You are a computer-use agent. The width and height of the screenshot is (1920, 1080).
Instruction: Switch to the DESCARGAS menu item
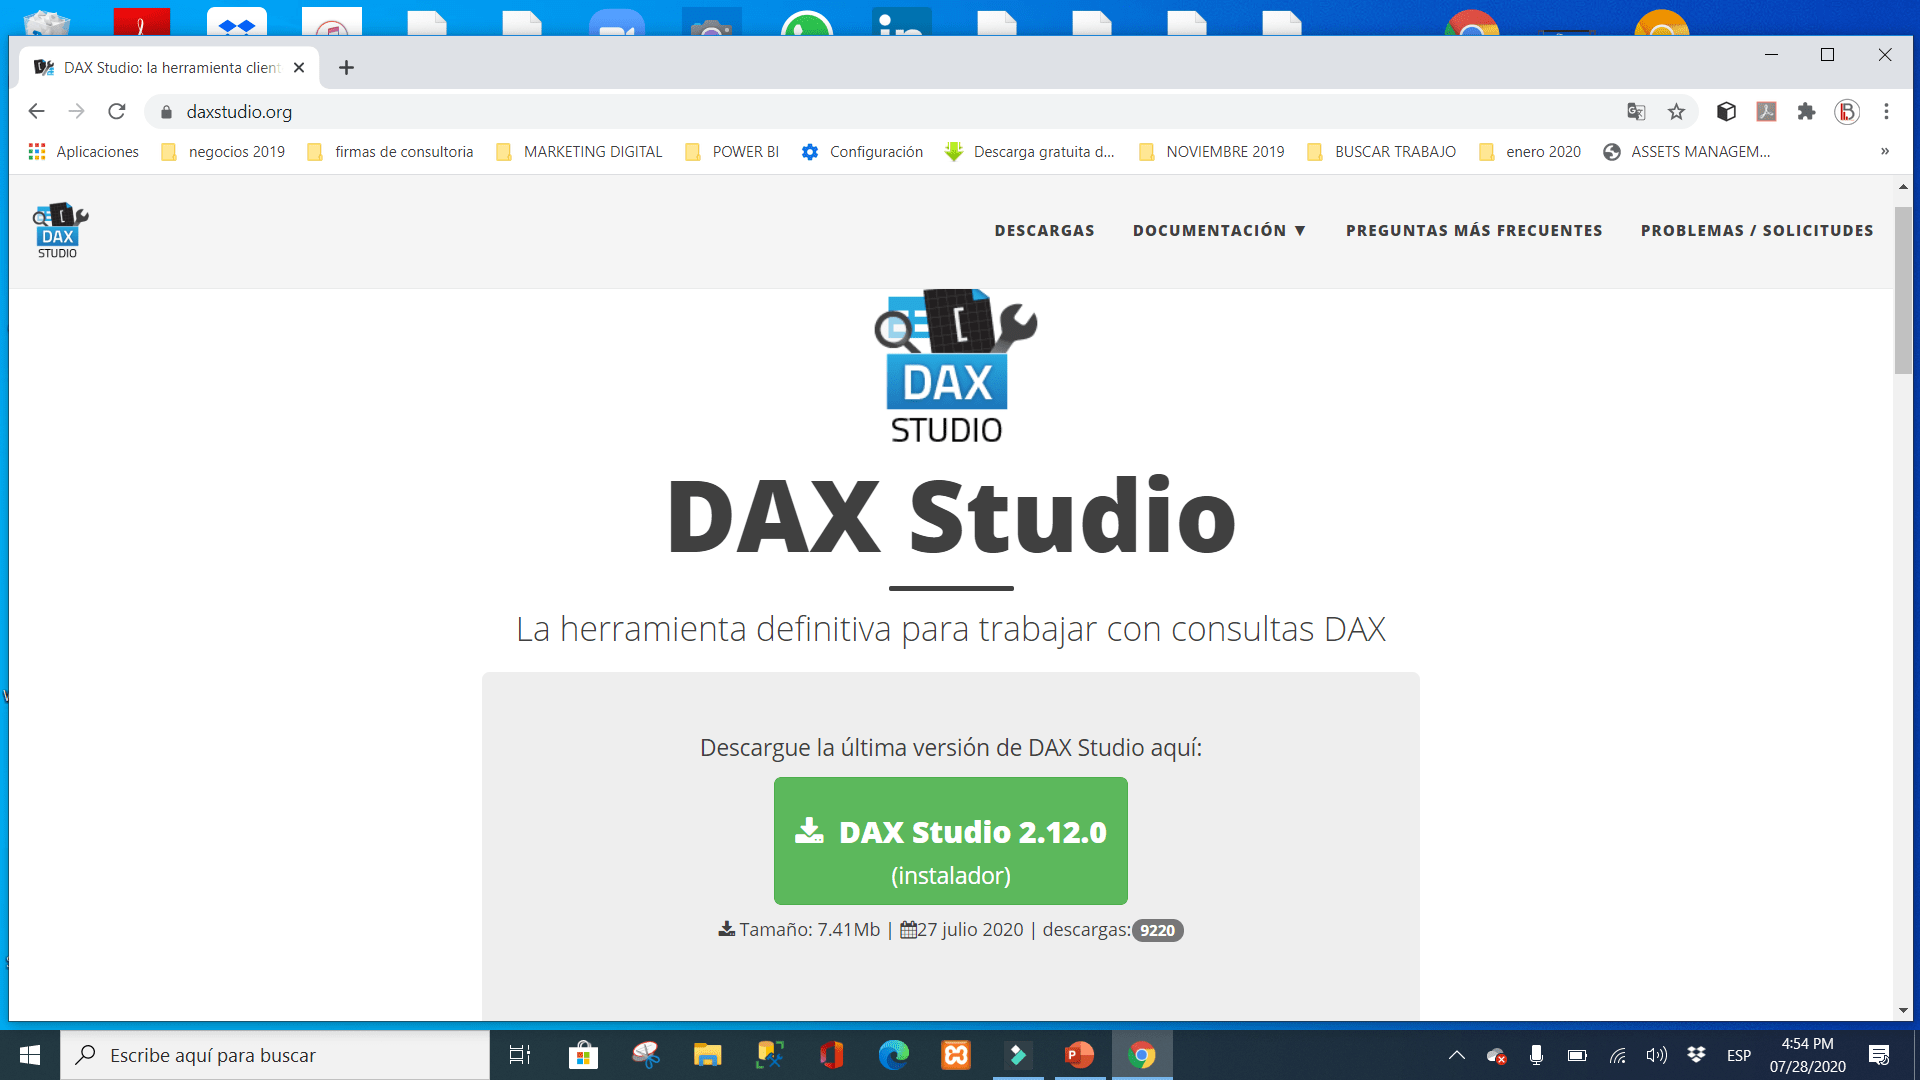[x=1044, y=230]
